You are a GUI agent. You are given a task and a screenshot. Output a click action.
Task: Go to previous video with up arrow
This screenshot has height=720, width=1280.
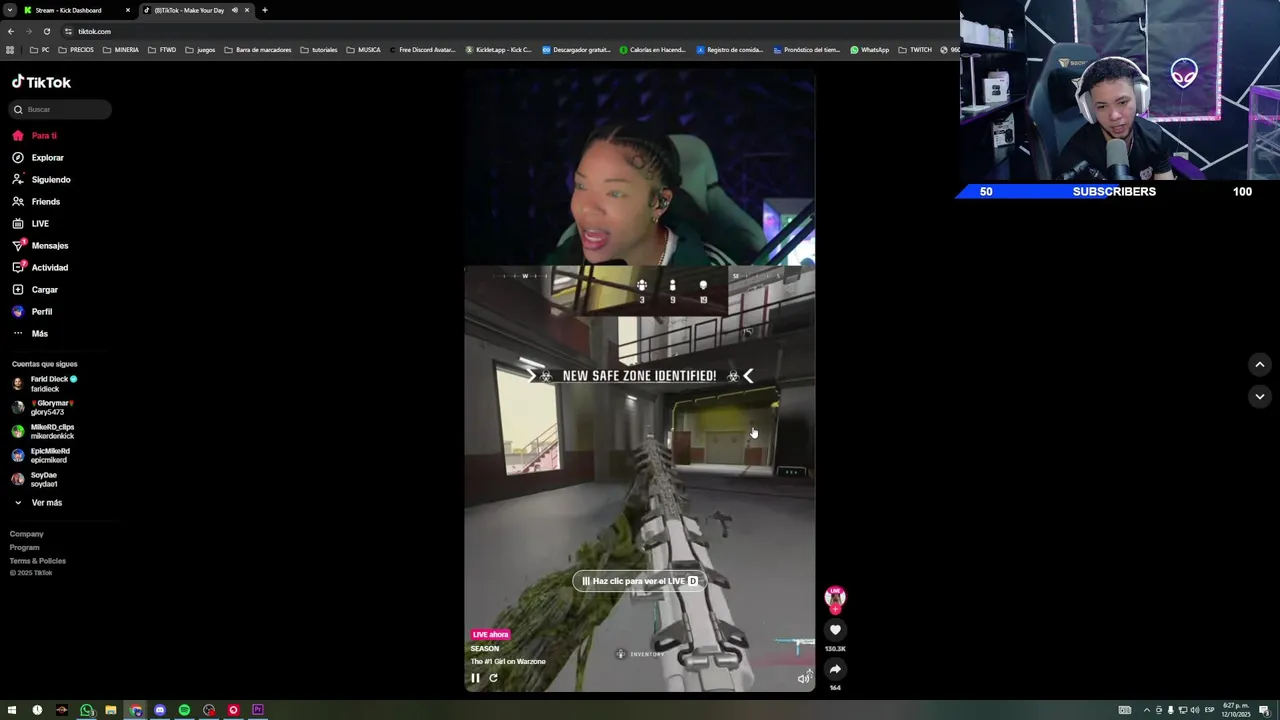(x=1259, y=365)
